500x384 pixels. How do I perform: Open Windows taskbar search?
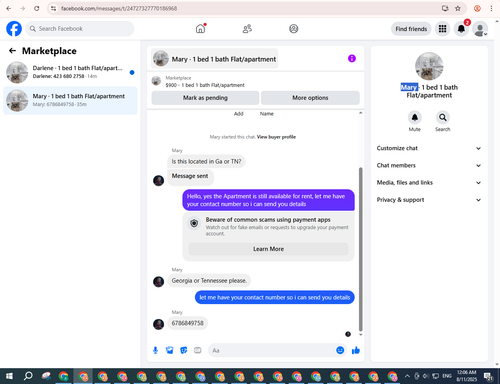pyautogui.click(x=28, y=376)
